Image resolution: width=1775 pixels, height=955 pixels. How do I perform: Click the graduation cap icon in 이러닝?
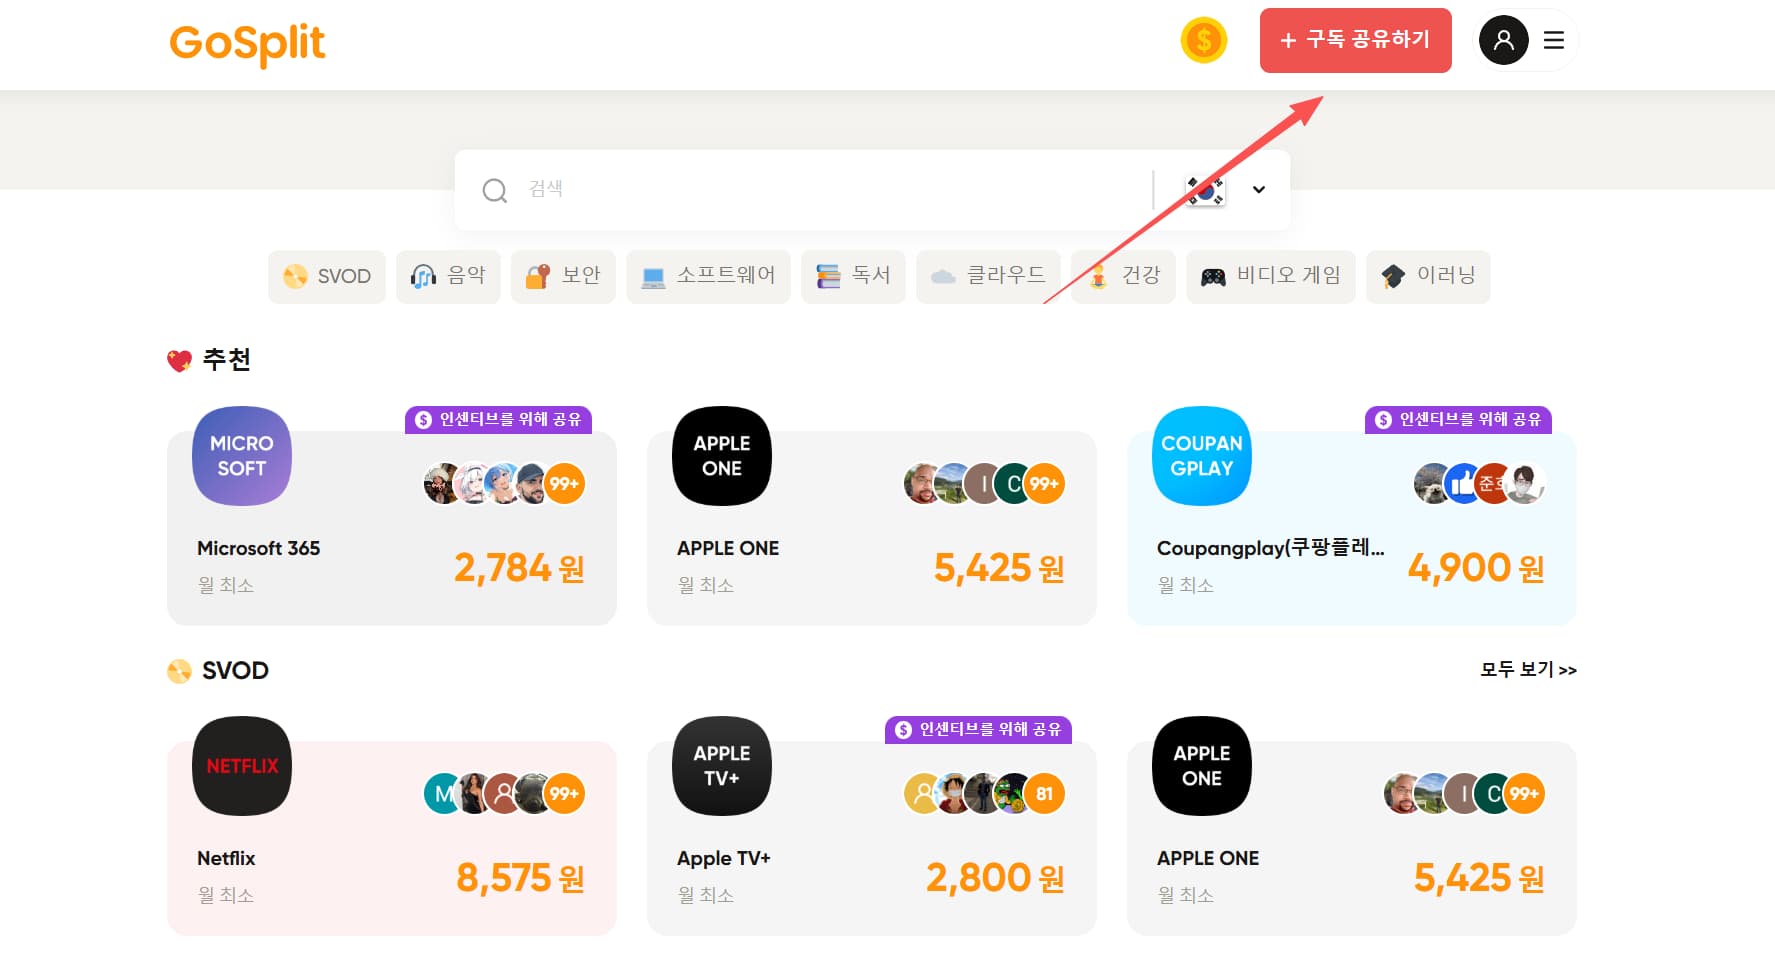(x=1393, y=277)
